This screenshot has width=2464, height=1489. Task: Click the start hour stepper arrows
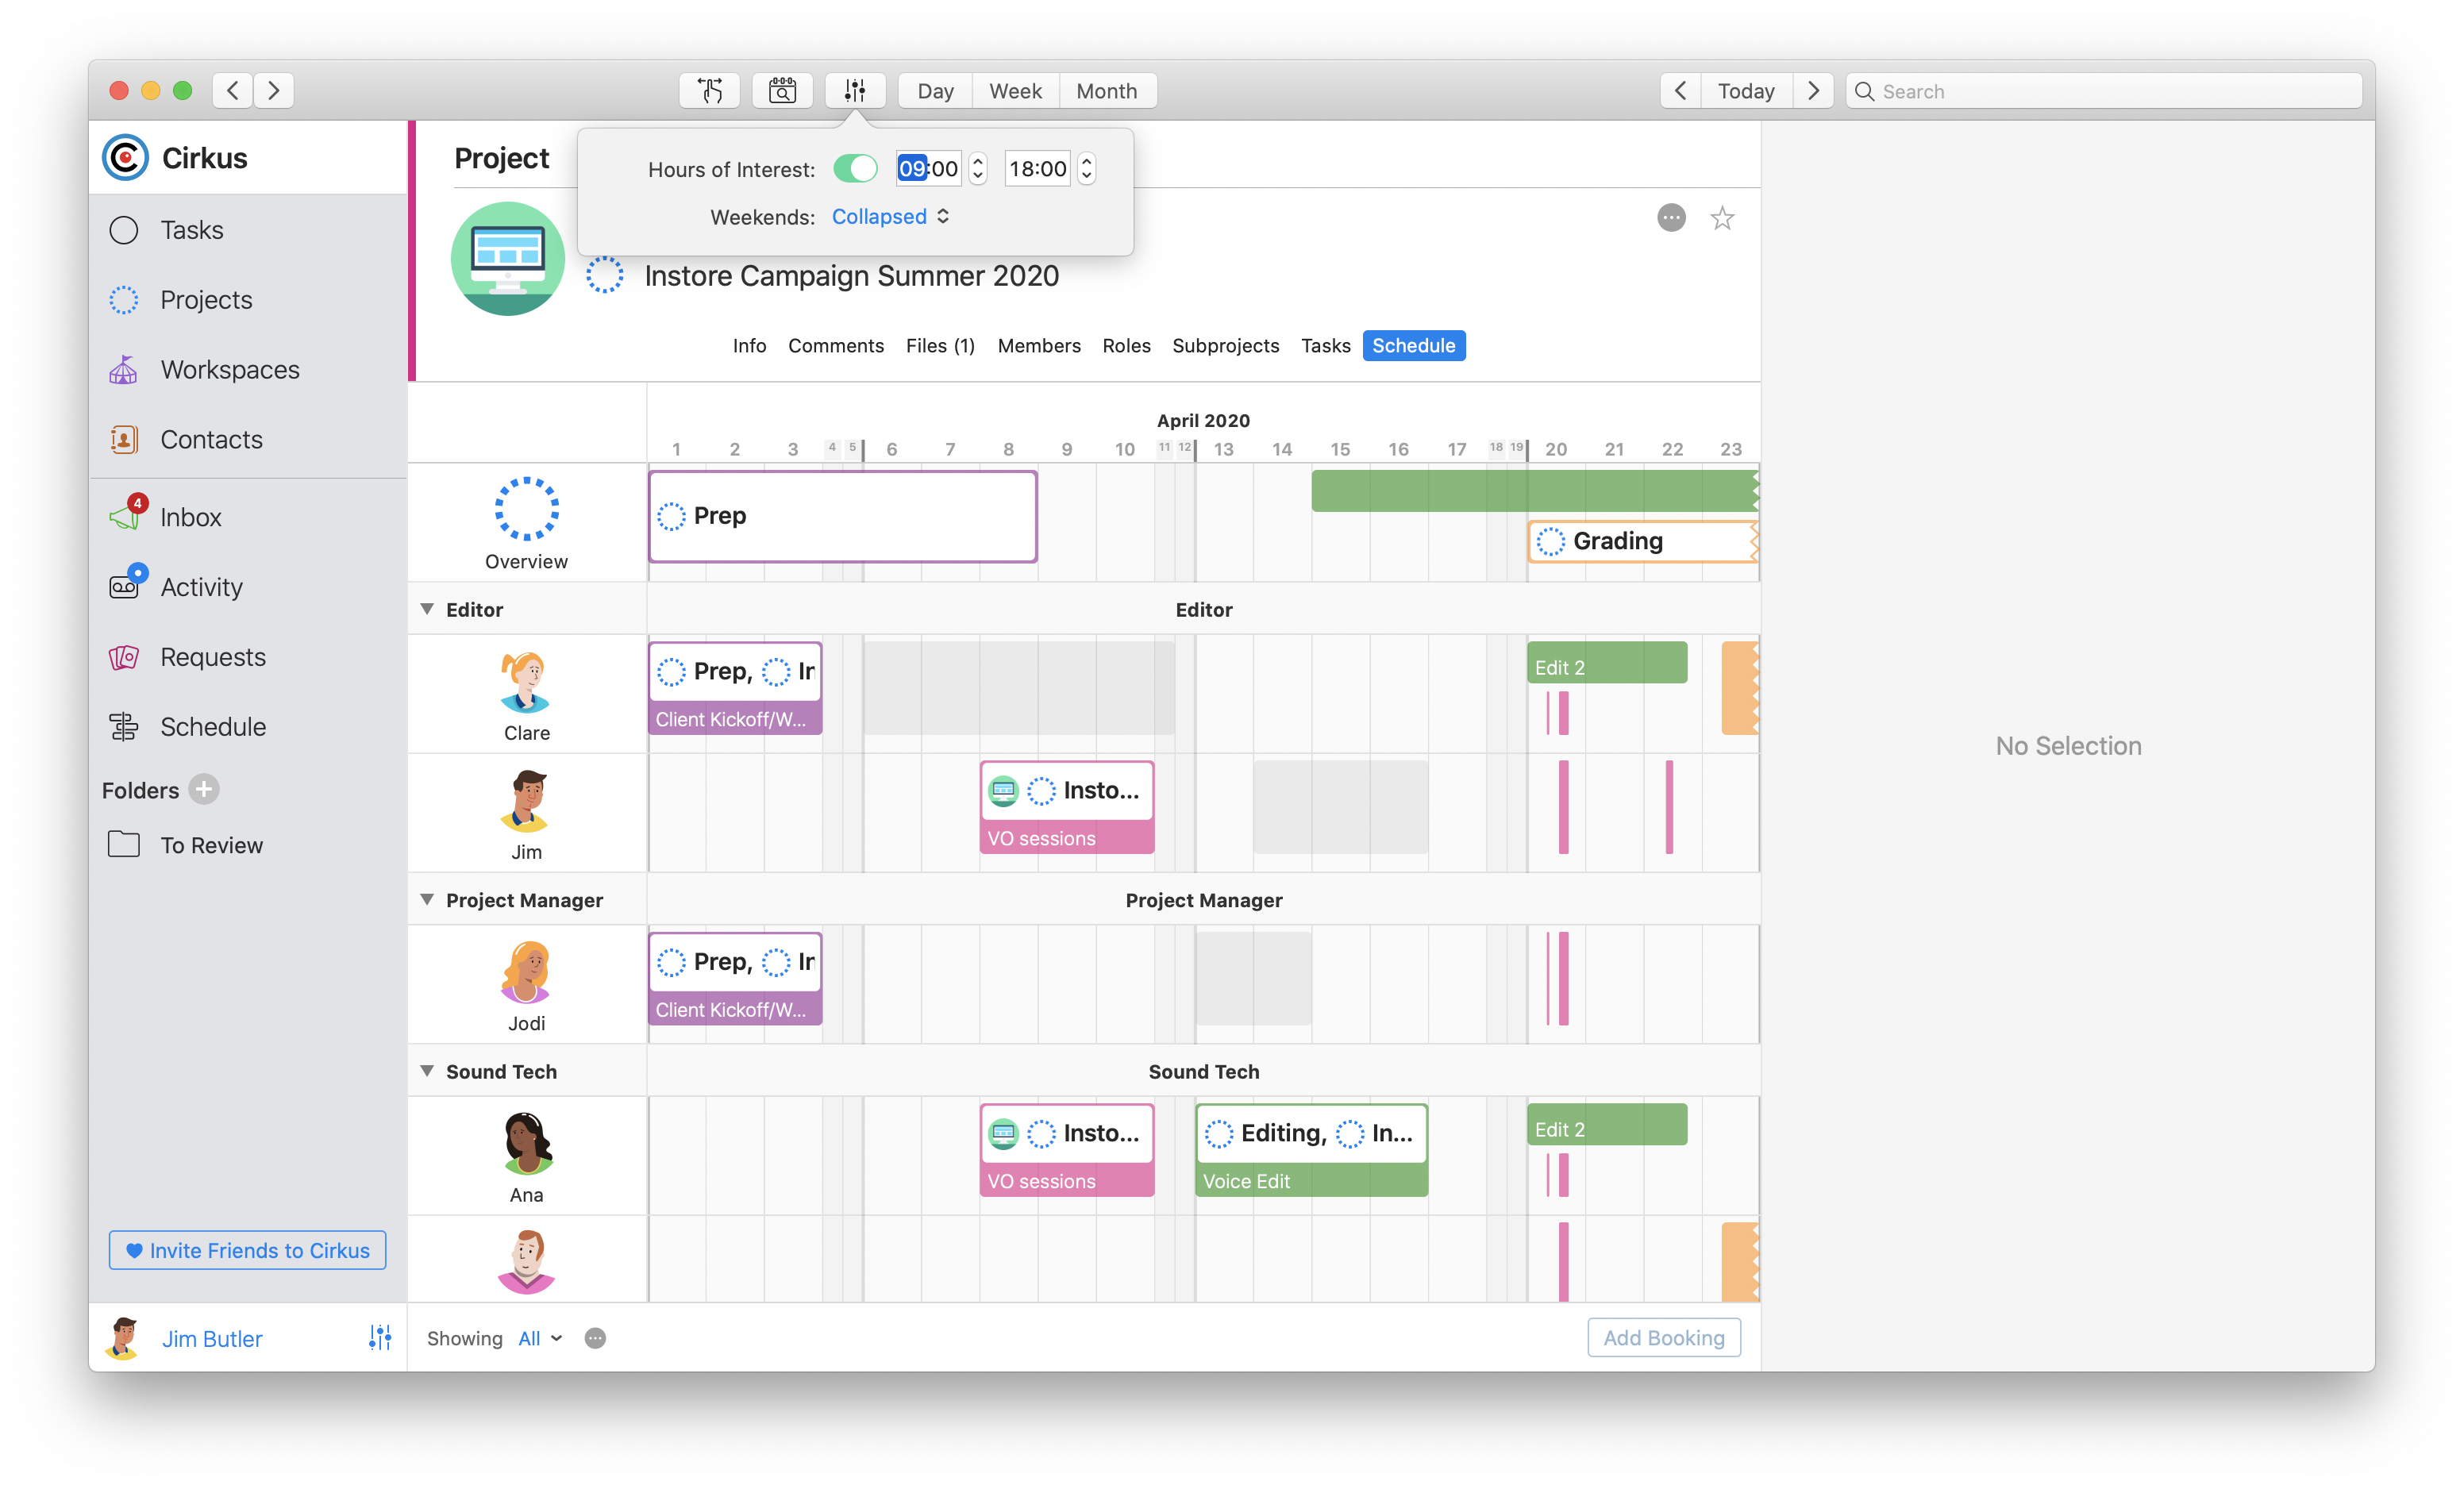[978, 169]
